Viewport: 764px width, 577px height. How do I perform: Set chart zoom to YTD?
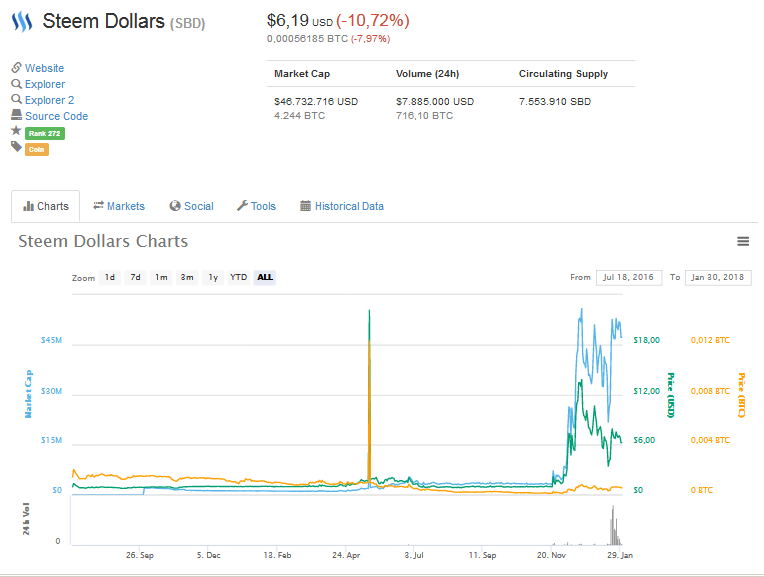pyautogui.click(x=239, y=277)
